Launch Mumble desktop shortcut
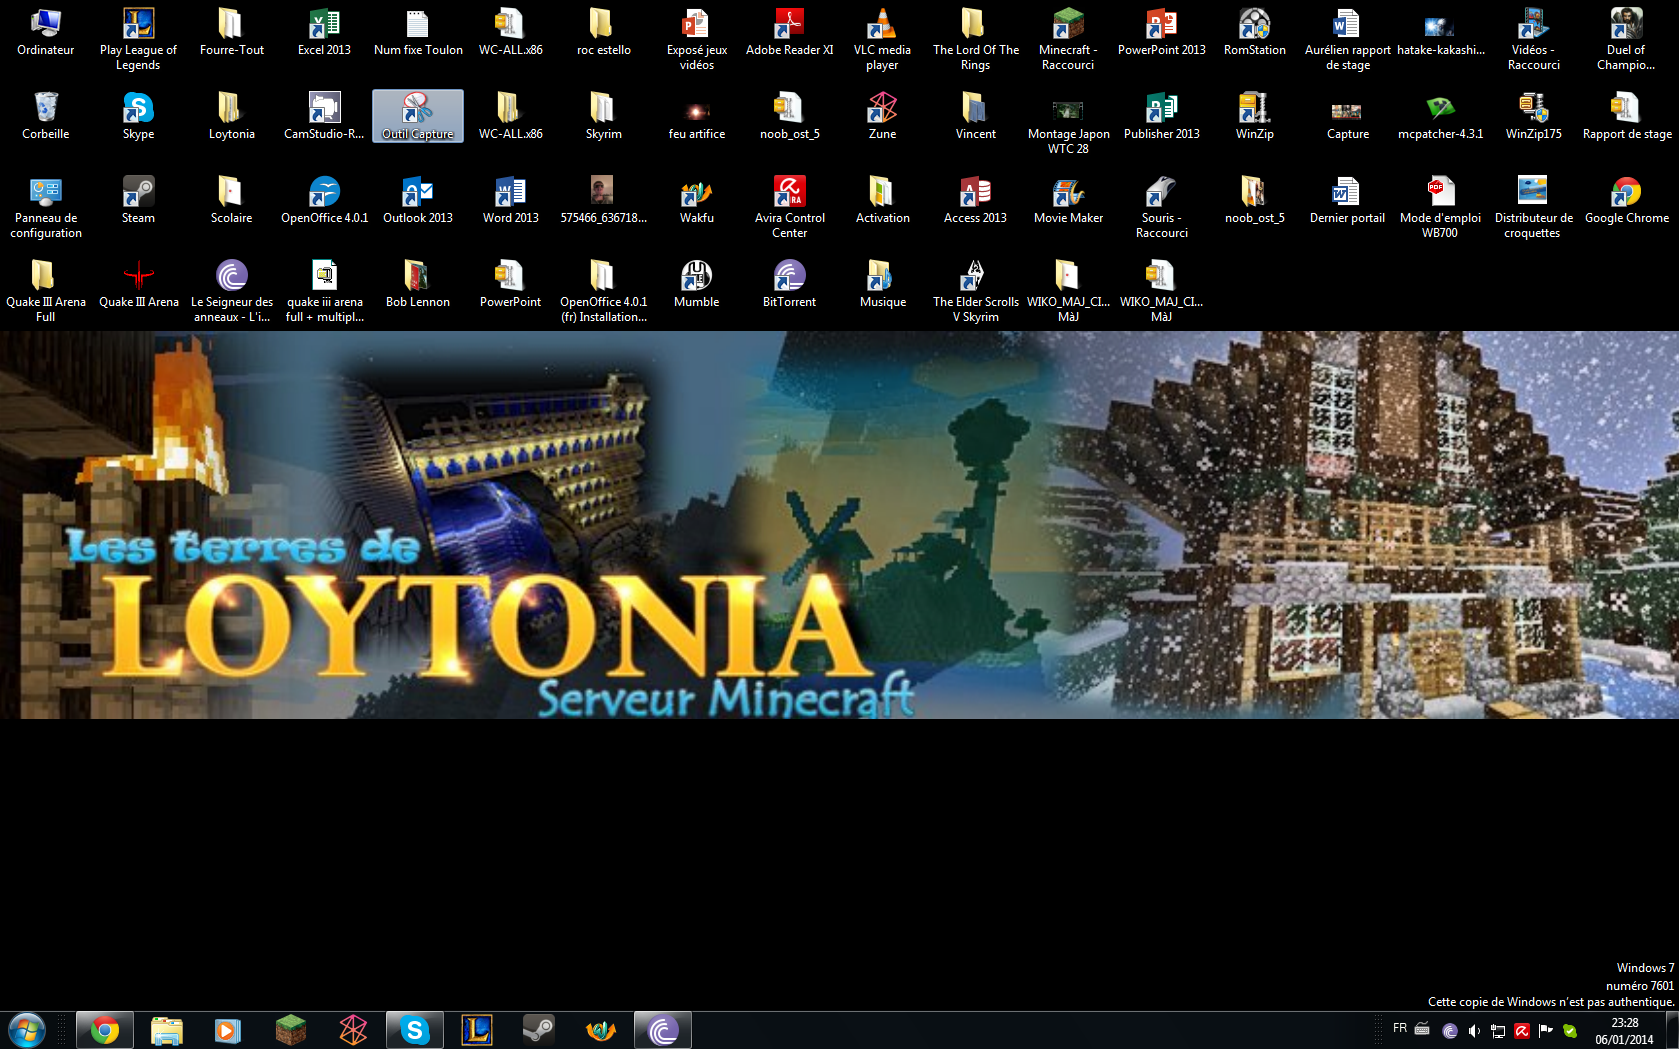The height and width of the screenshot is (1049, 1679). (696, 284)
